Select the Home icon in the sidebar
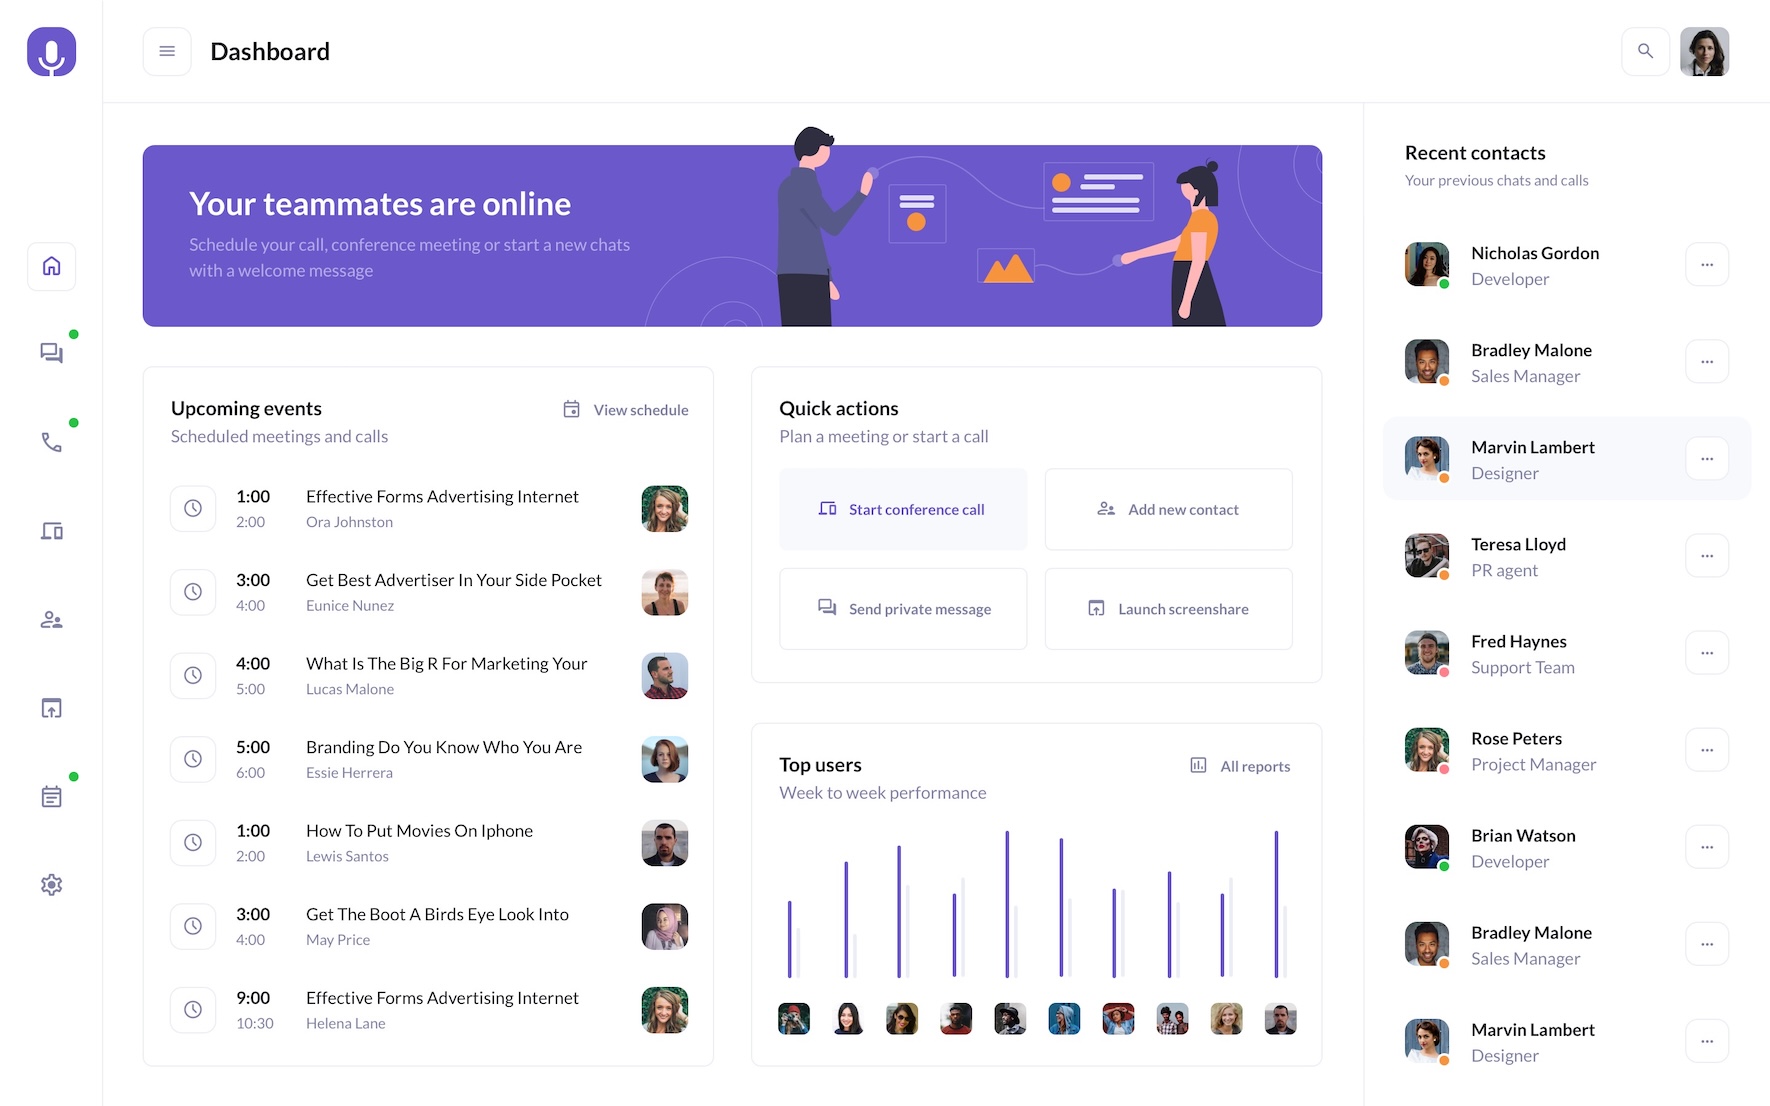 (x=51, y=266)
